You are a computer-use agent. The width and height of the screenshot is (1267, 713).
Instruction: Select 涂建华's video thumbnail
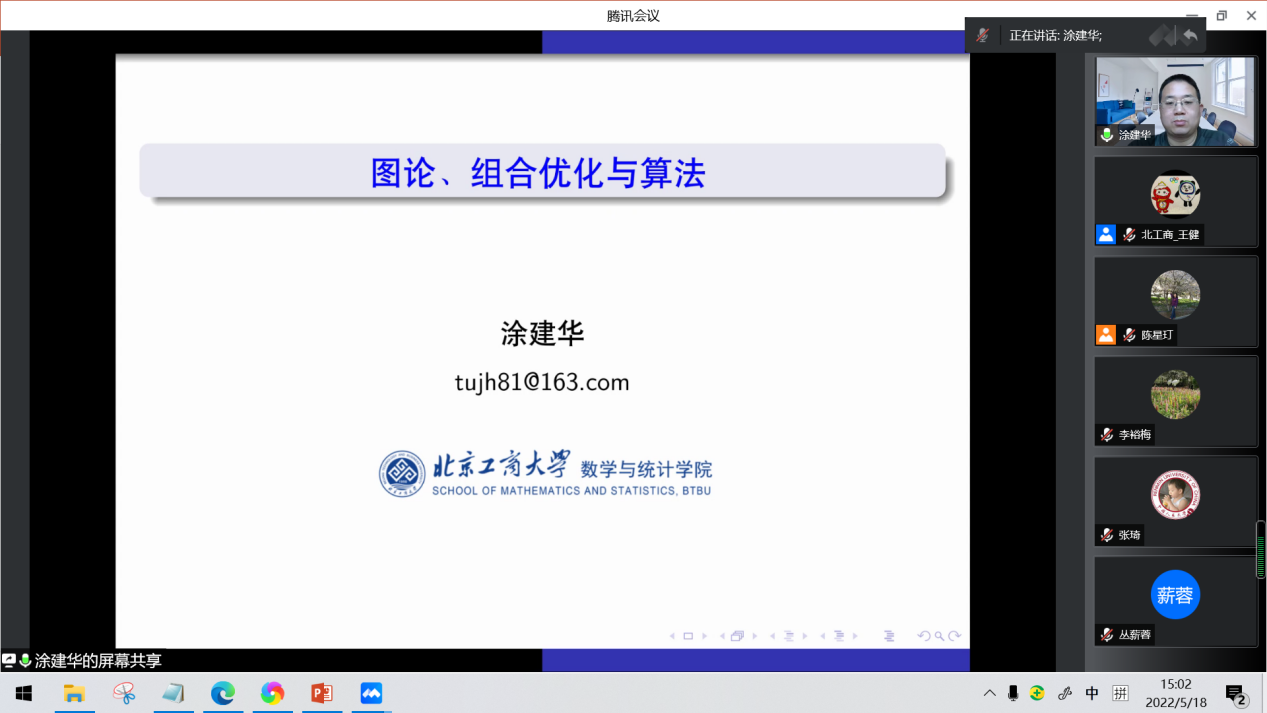click(1175, 101)
